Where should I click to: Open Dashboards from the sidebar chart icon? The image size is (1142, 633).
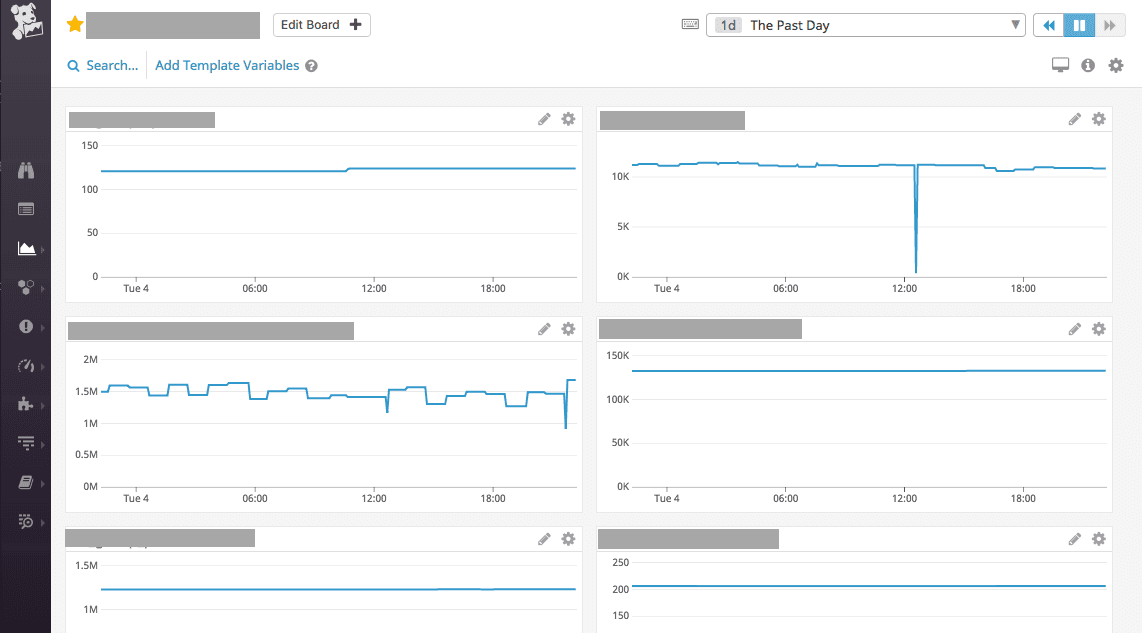[27, 248]
